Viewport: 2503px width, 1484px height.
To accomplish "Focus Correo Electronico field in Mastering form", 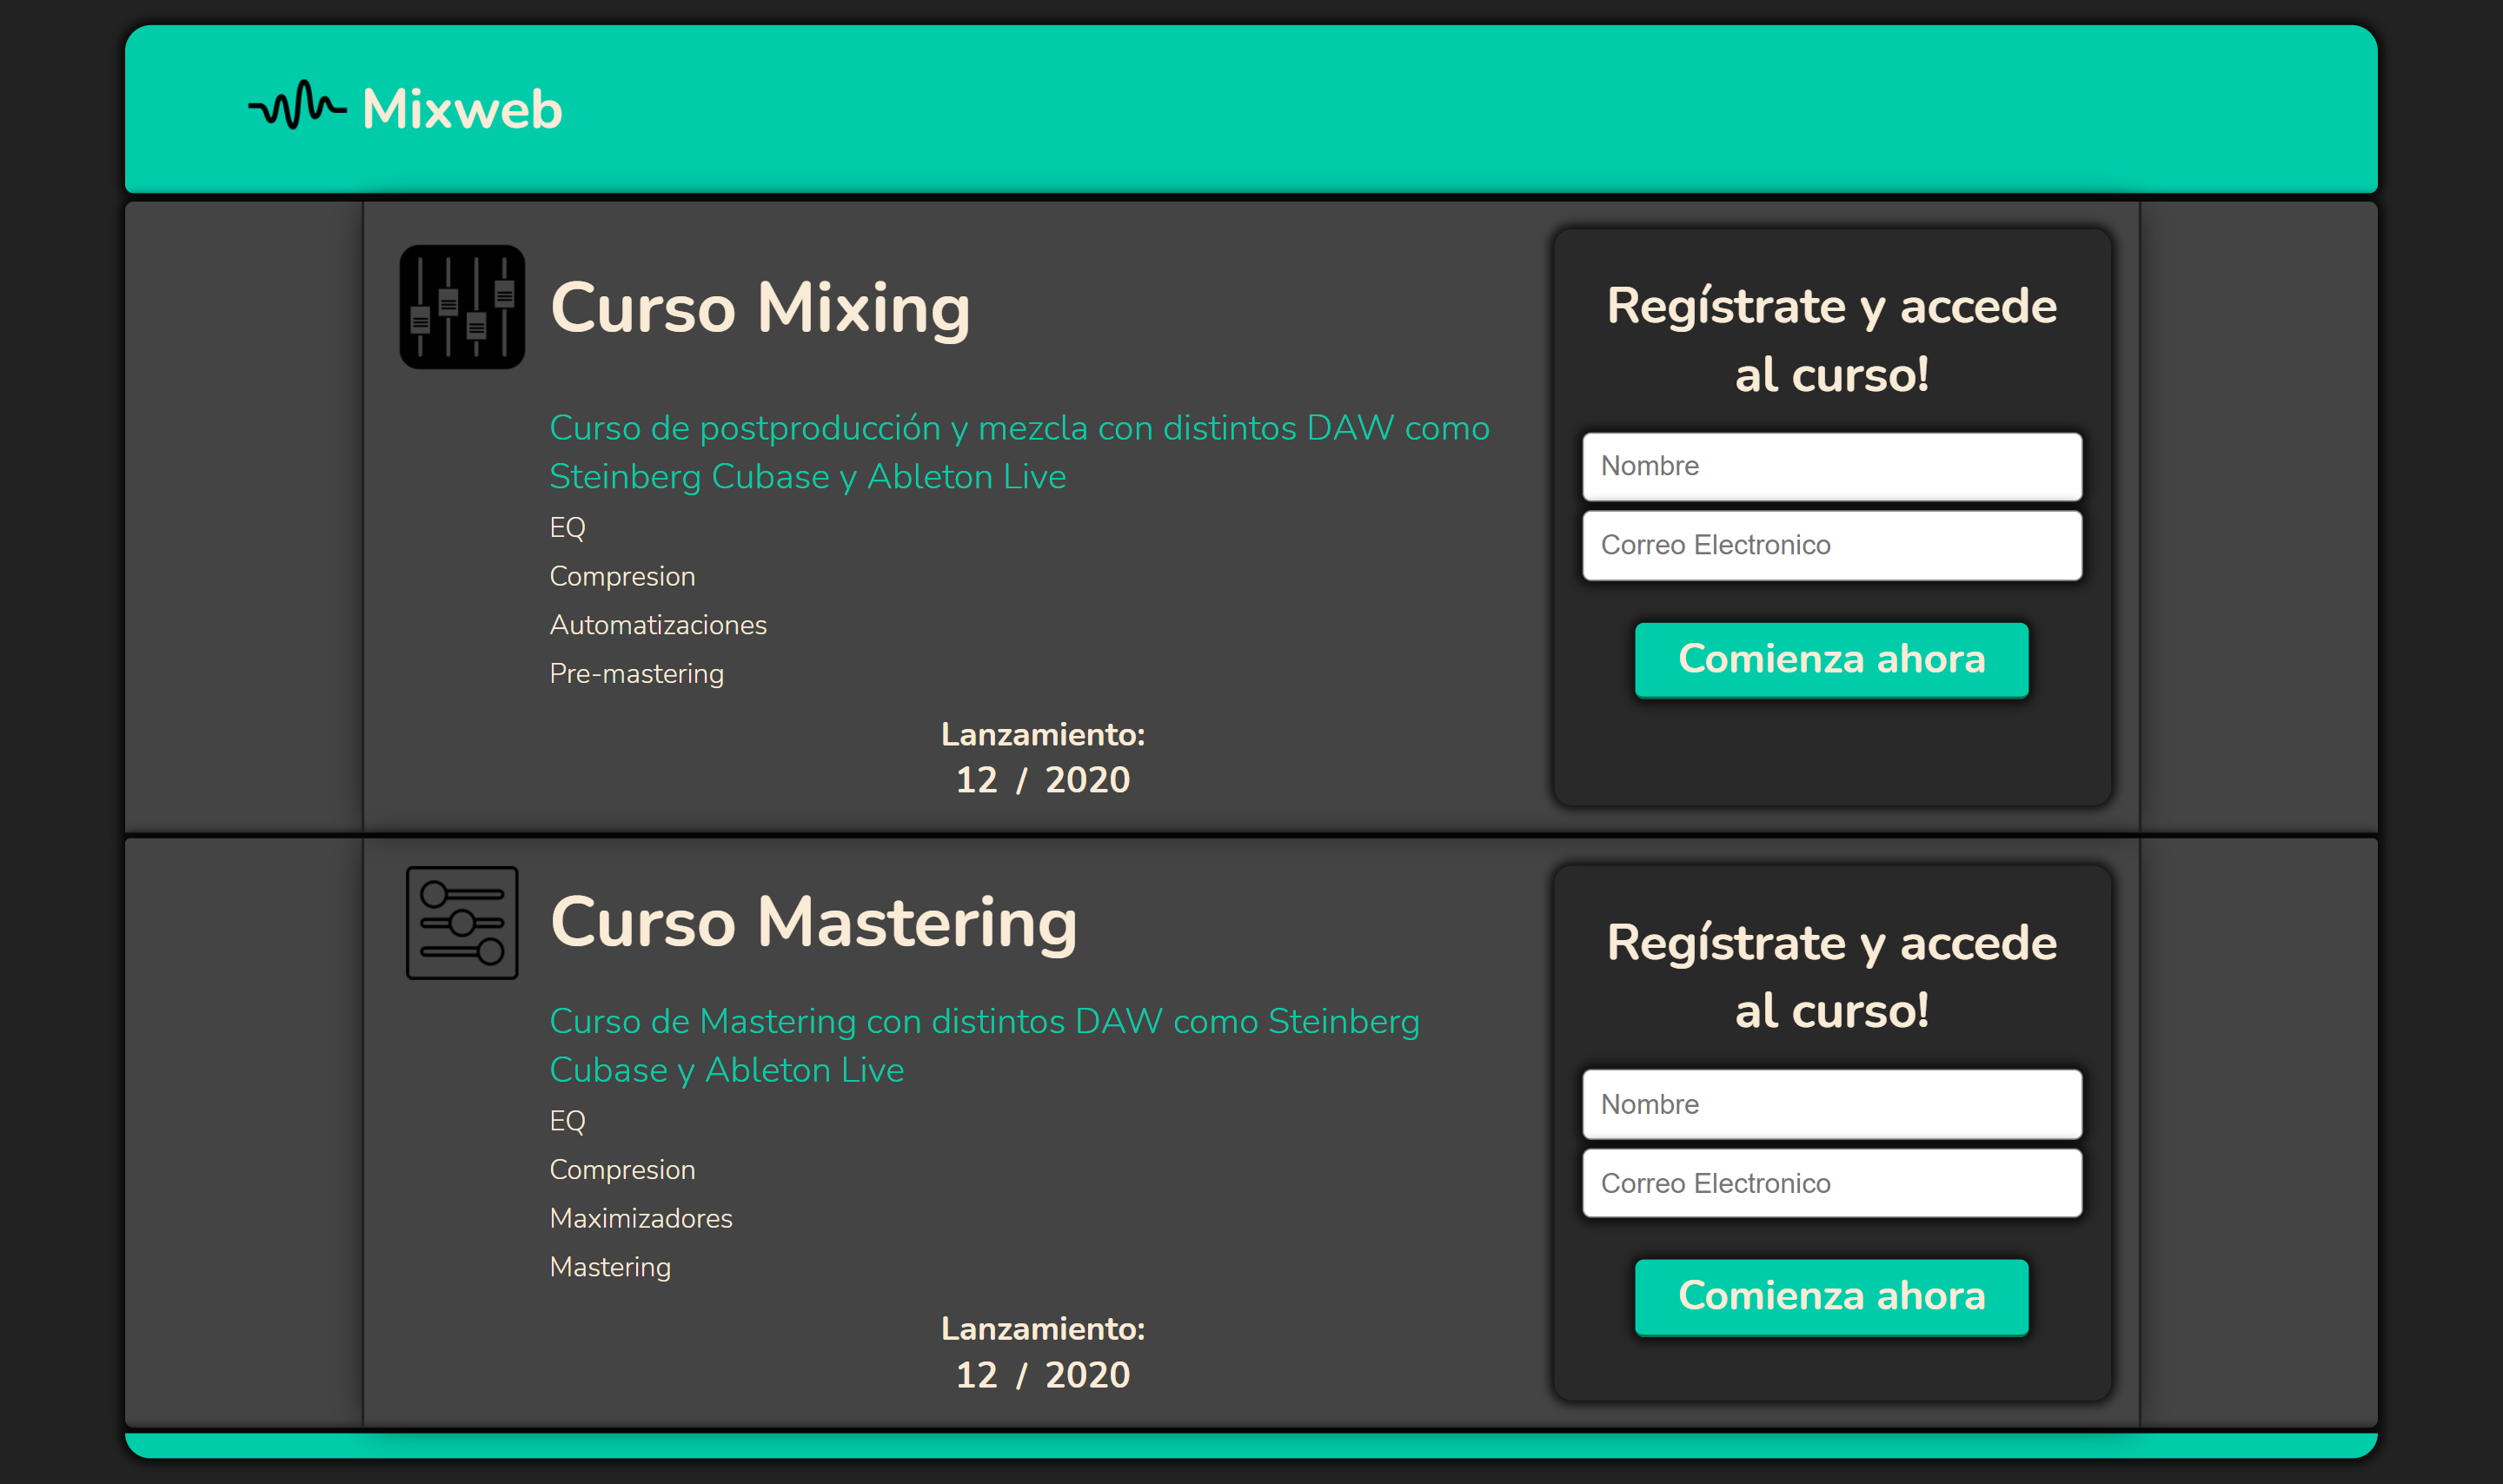I will (x=1832, y=1183).
